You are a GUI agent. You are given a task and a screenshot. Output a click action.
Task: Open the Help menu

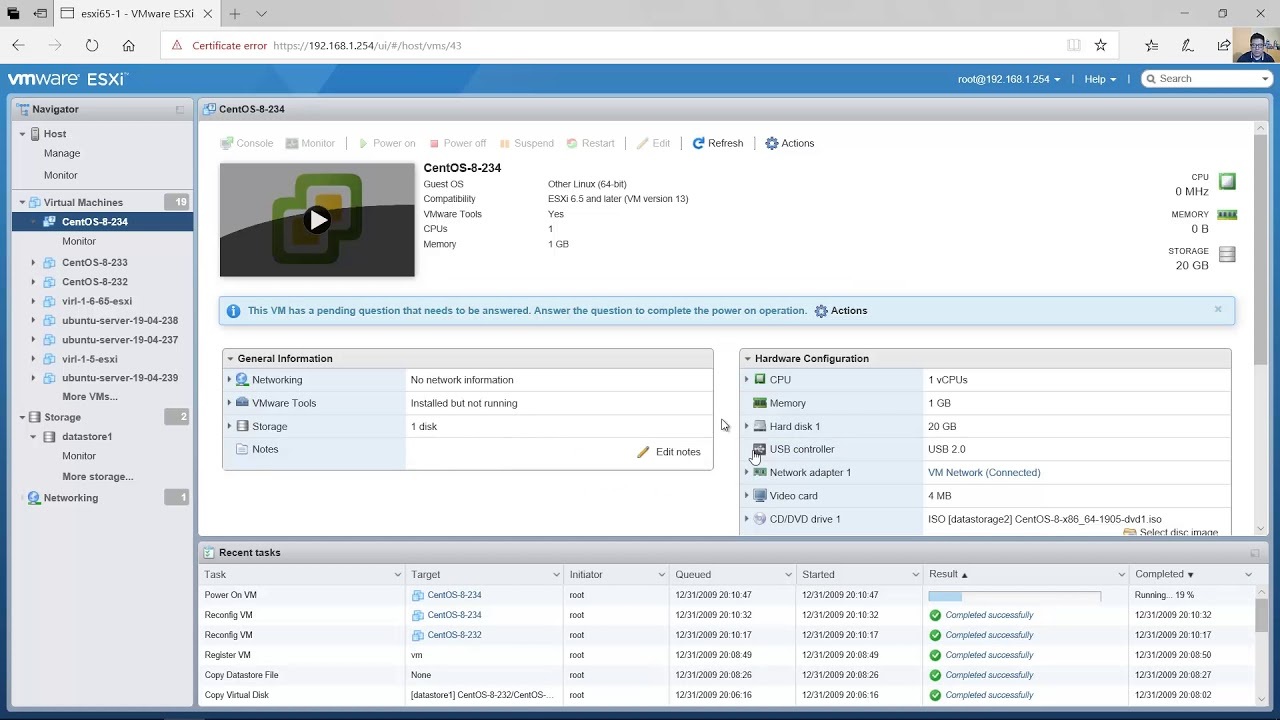click(x=1100, y=79)
